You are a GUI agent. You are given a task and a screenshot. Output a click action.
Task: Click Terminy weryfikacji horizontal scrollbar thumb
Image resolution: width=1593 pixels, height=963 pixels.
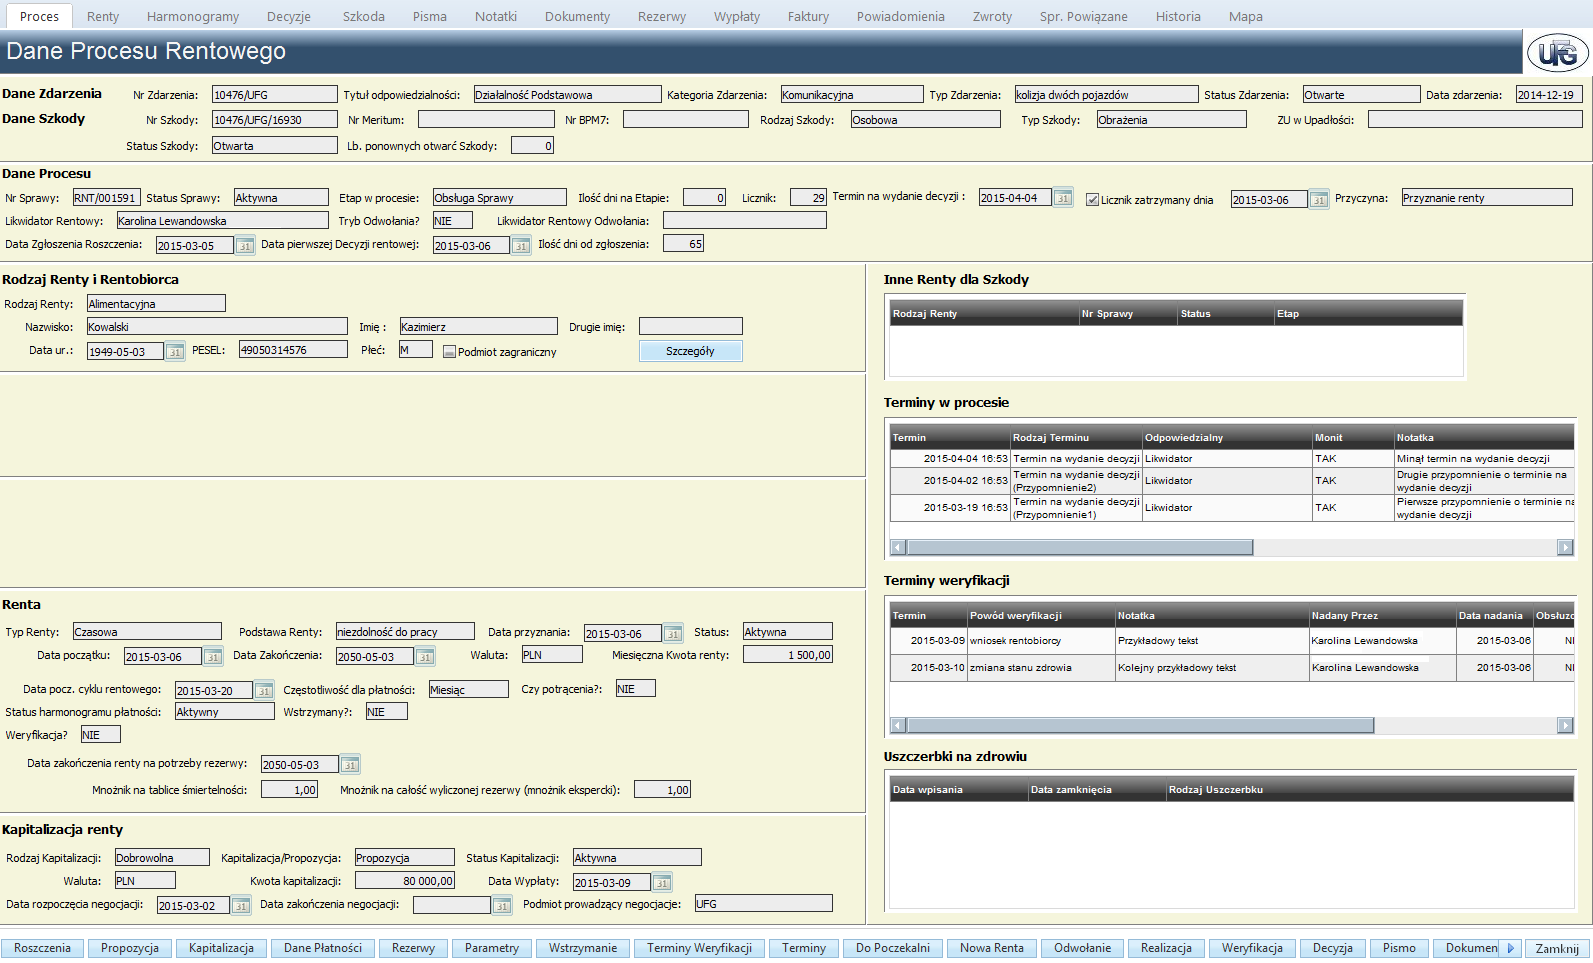1140,725
